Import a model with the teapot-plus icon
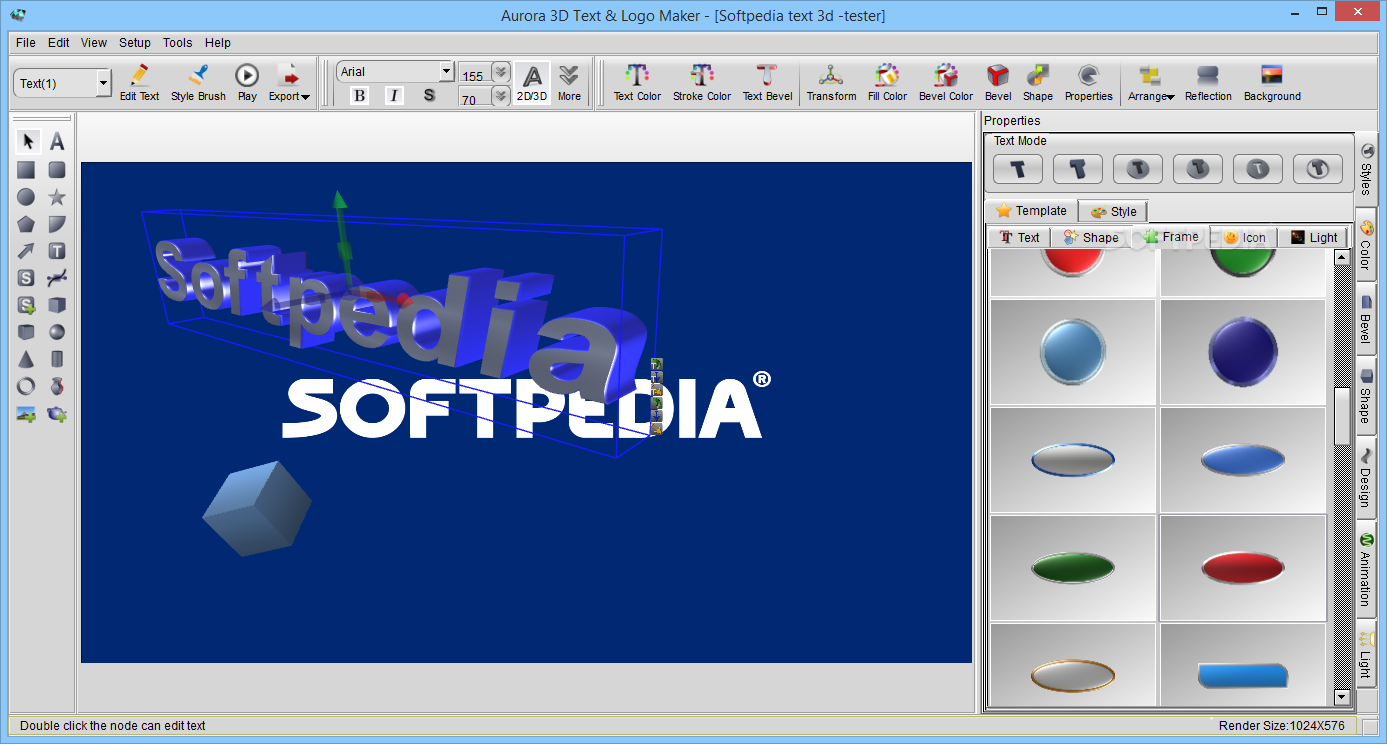This screenshot has width=1387, height=744. coord(57,413)
